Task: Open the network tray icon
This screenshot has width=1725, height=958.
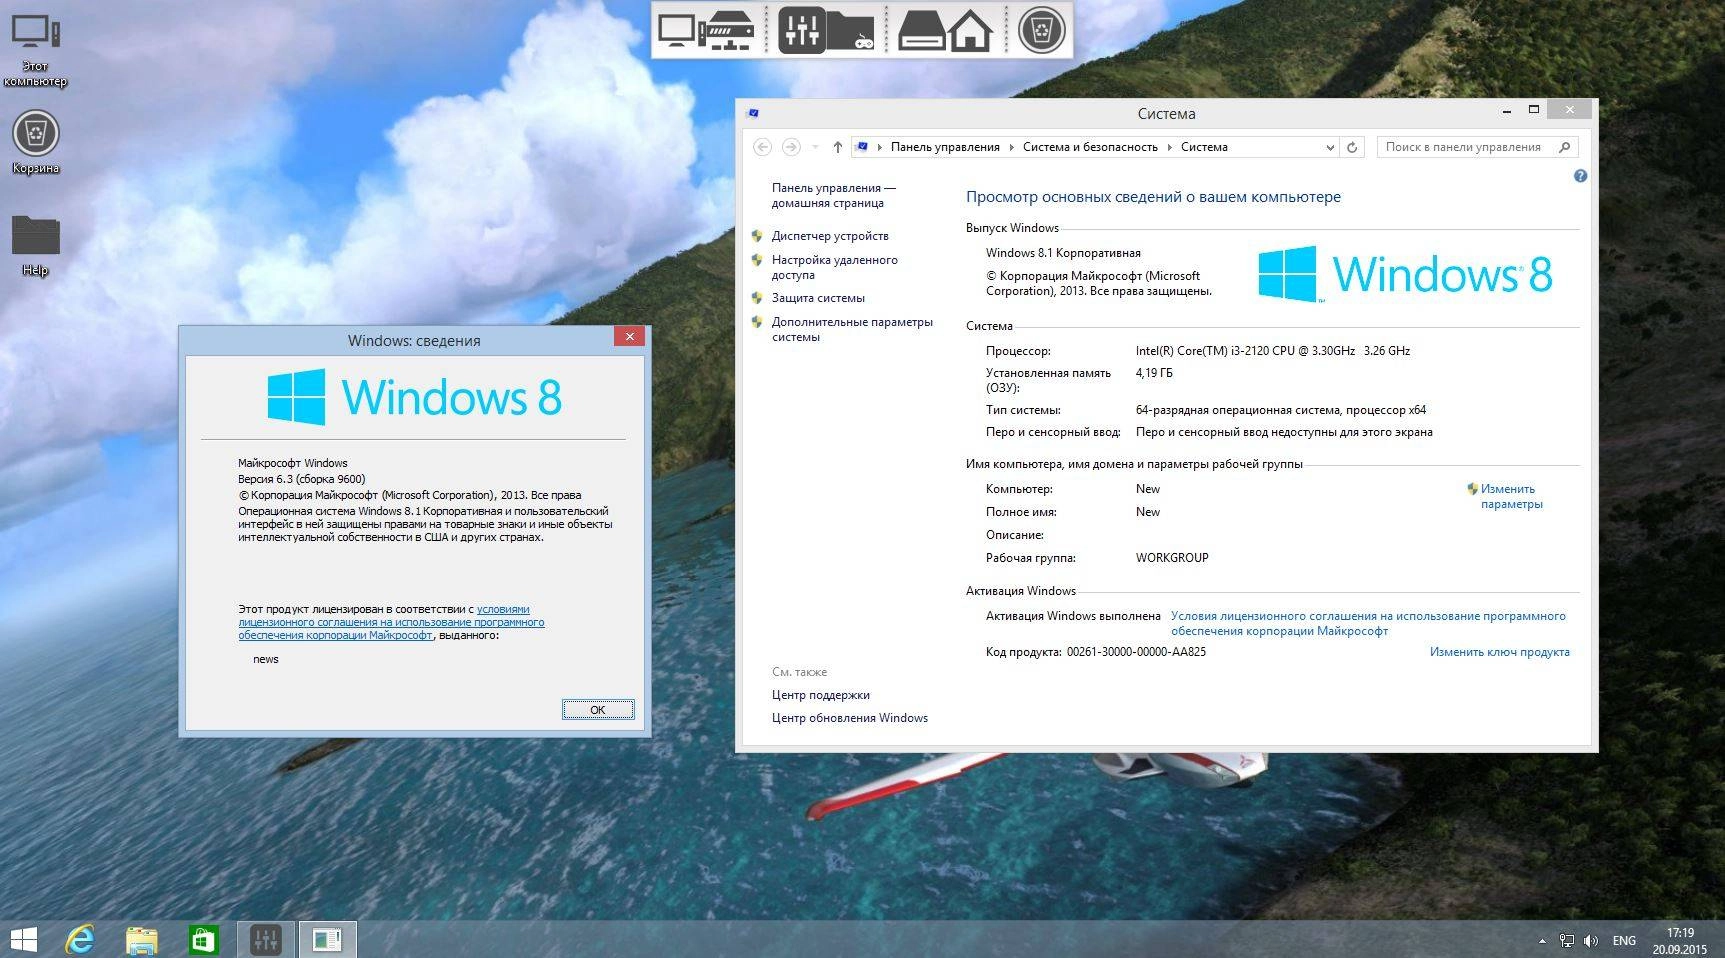Action: tap(1567, 941)
